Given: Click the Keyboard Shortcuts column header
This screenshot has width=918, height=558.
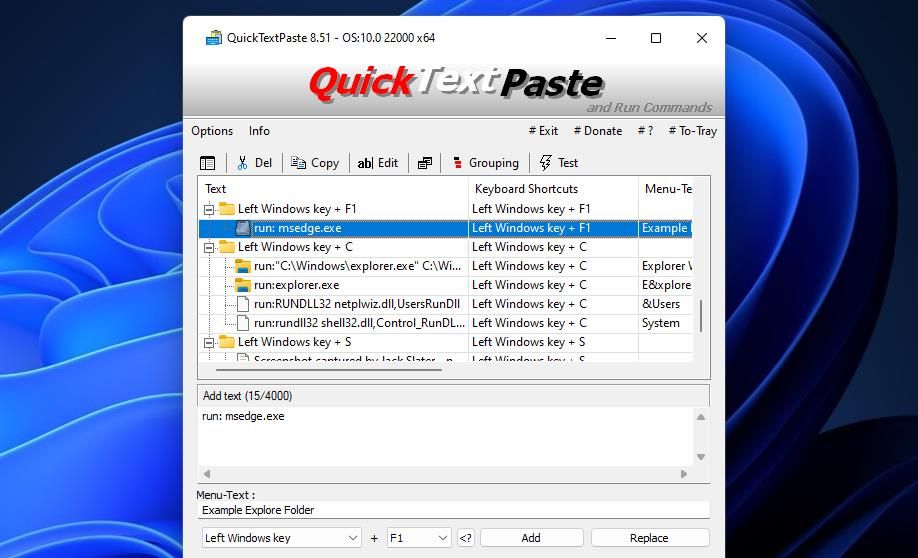Looking at the screenshot, I should (x=553, y=189).
